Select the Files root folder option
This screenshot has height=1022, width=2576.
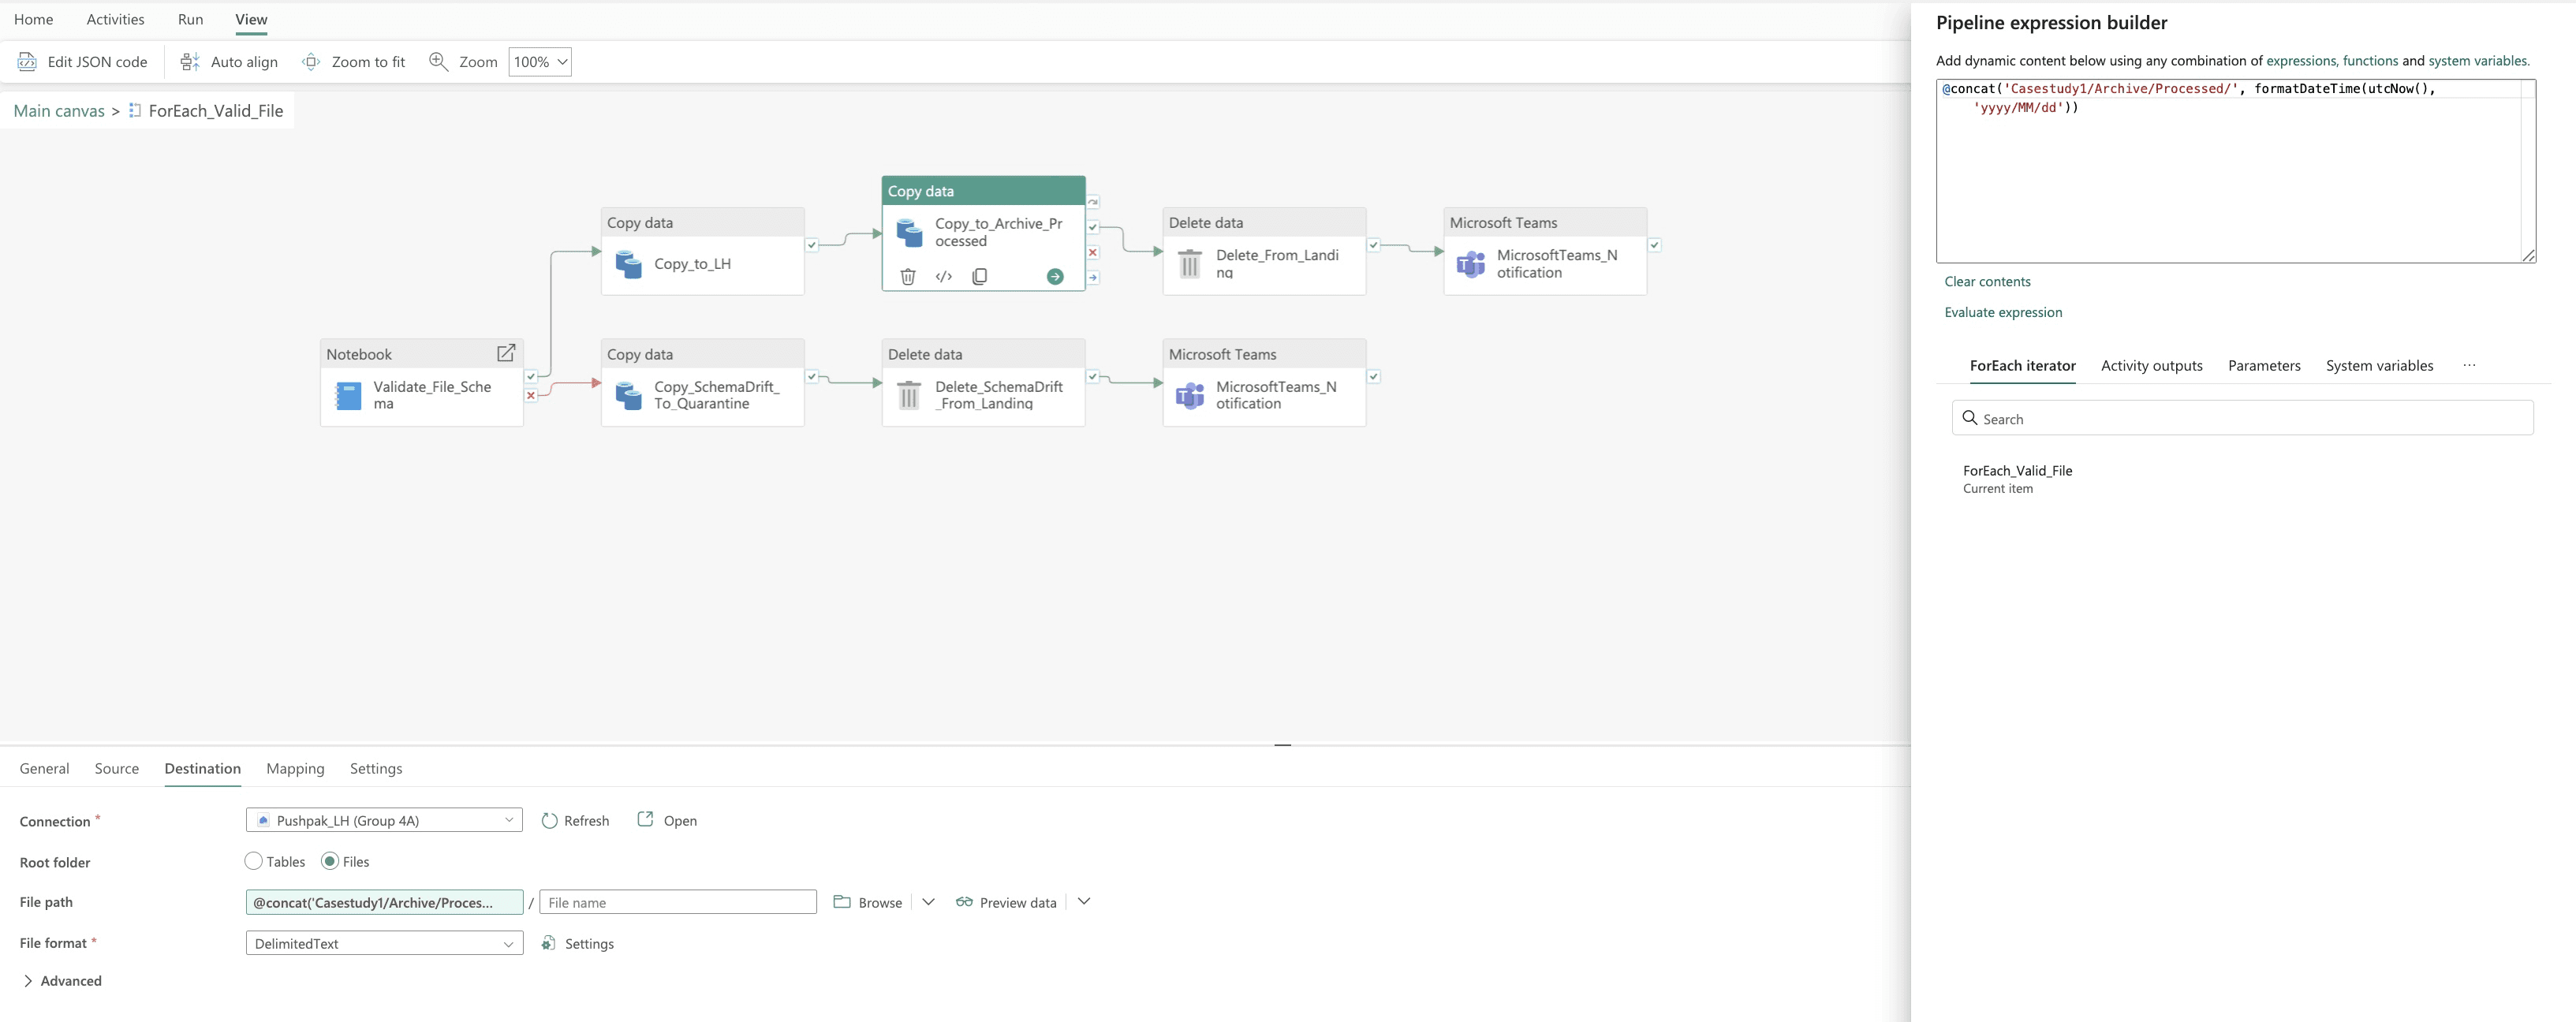[x=330, y=861]
